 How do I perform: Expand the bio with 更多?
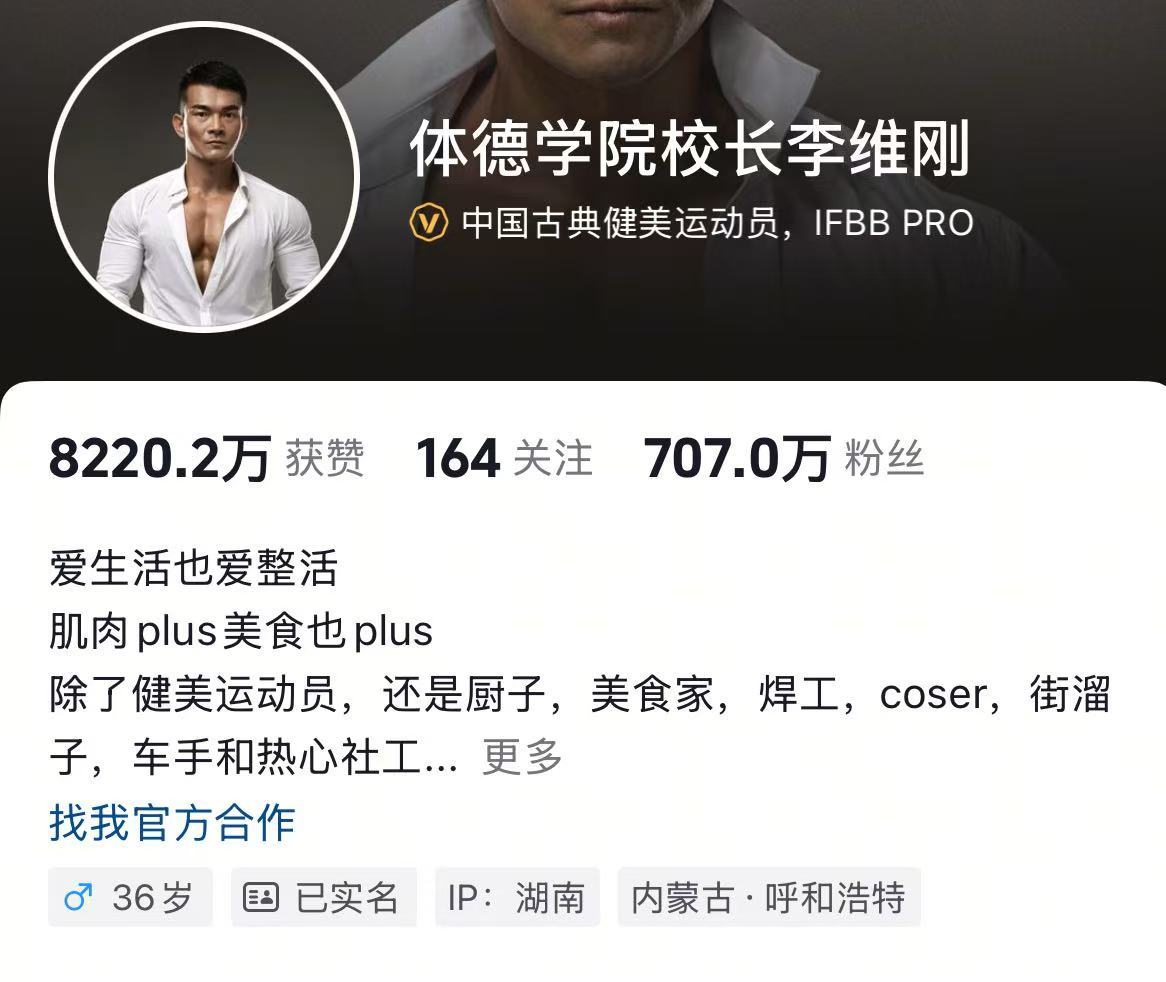tap(522, 757)
